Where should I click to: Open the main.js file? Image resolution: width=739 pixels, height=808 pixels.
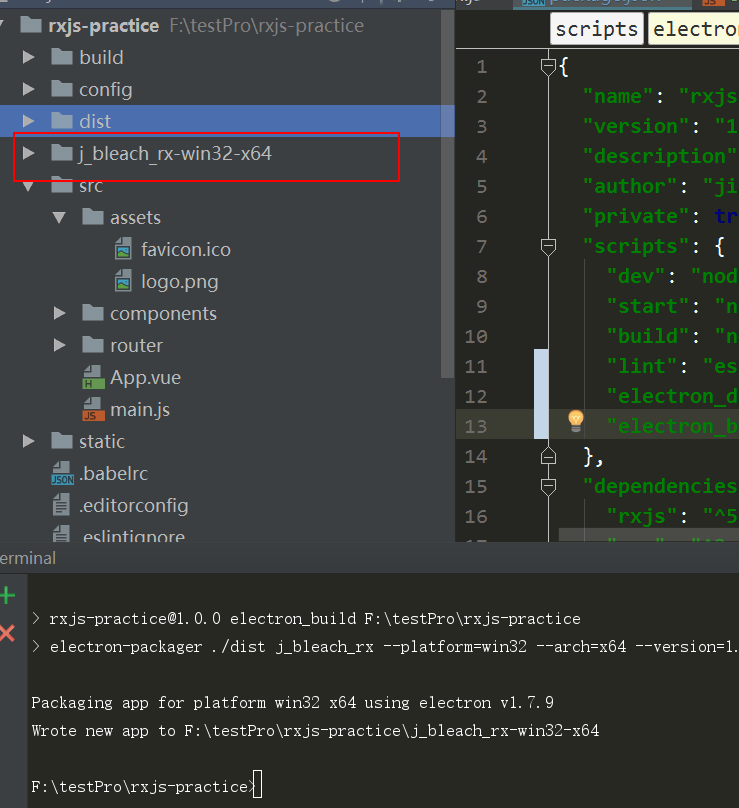(126, 410)
